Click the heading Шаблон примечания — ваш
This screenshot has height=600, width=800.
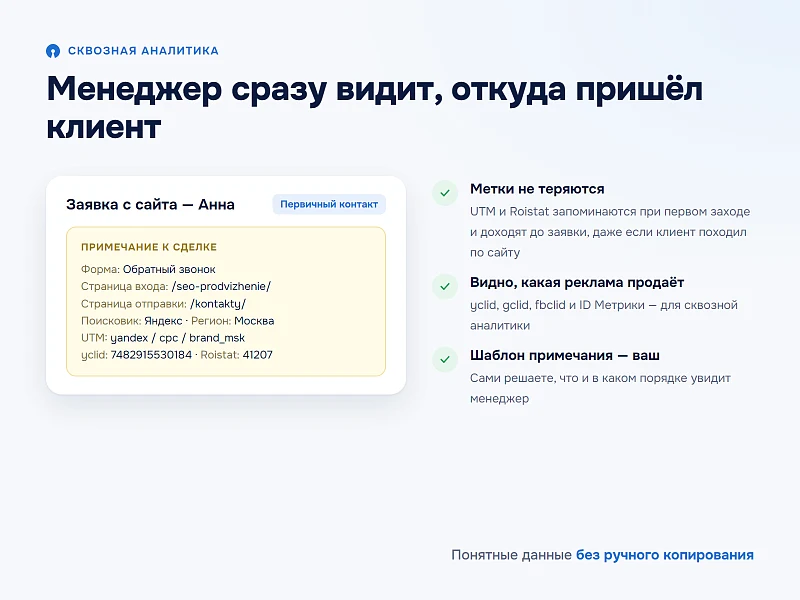point(565,355)
